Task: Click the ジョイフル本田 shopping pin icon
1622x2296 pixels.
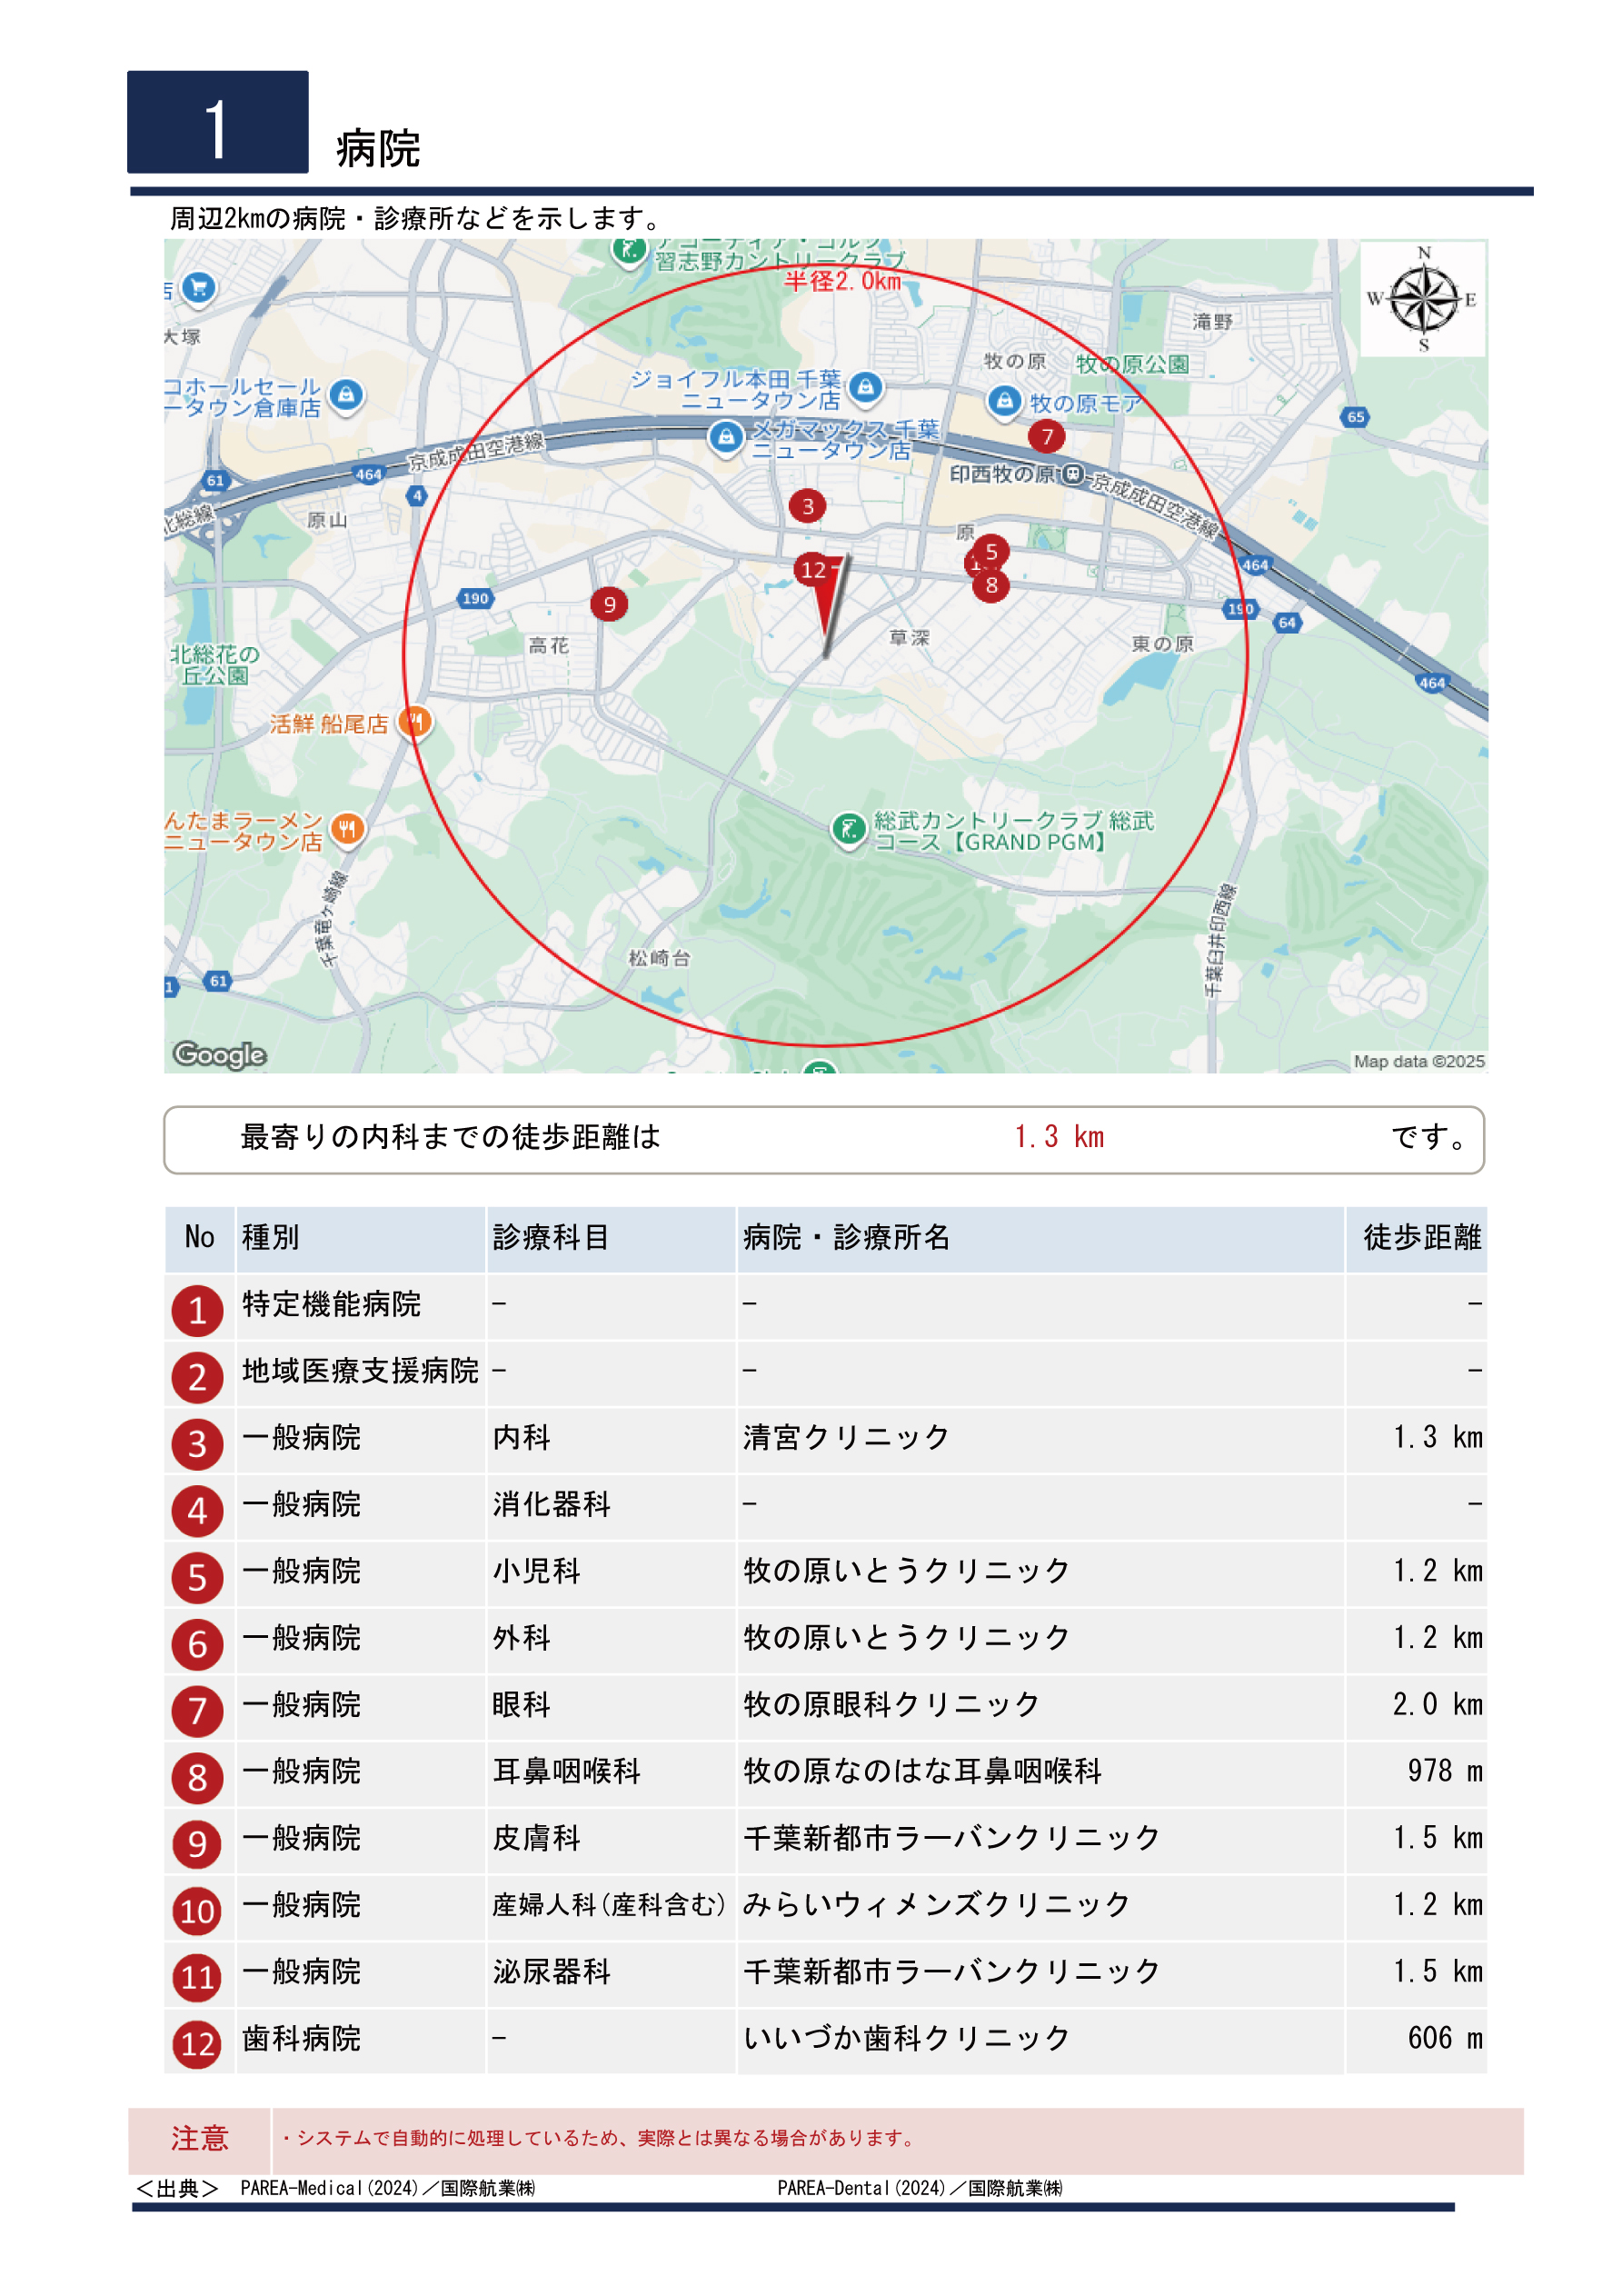Action: point(866,386)
